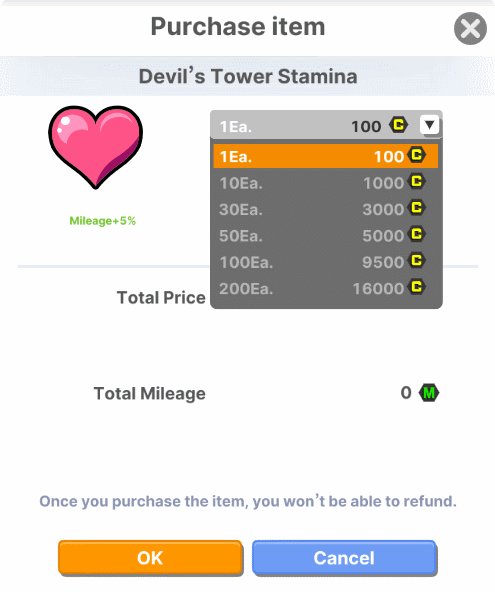Click the 1Ea. quantity combo box header
This screenshot has width=495, height=592.
(326, 126)
